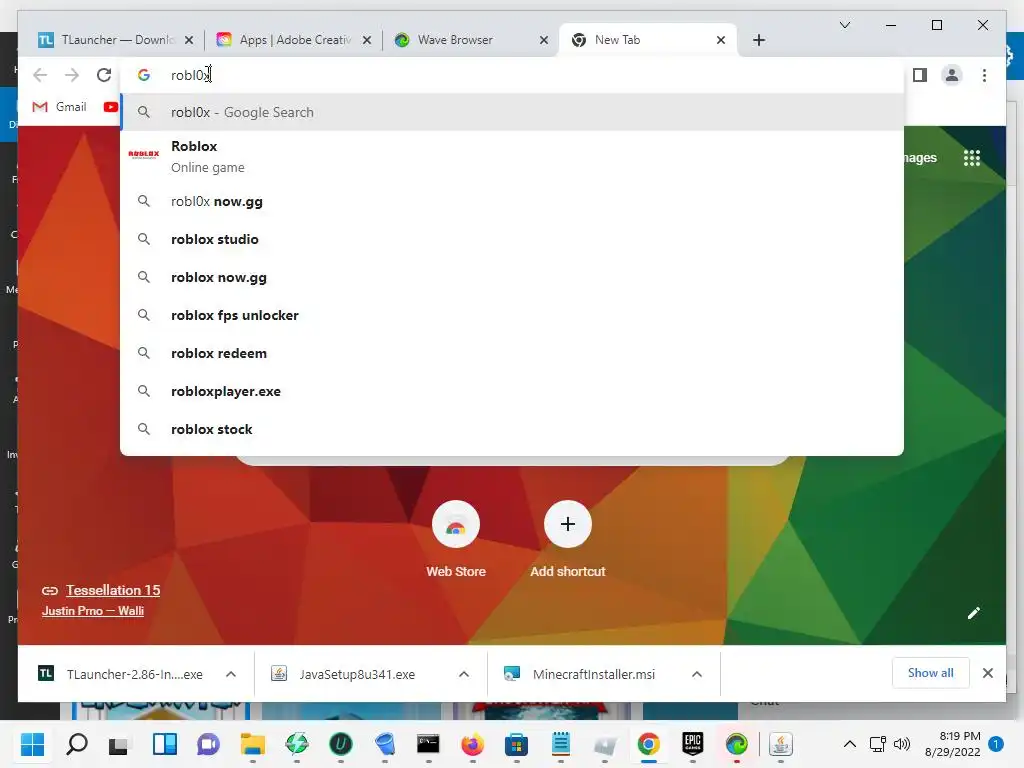The width and height of the screenshot is (1024, 768).
Task: Close the TLauncher tab
Action: [x=189, y=40]
